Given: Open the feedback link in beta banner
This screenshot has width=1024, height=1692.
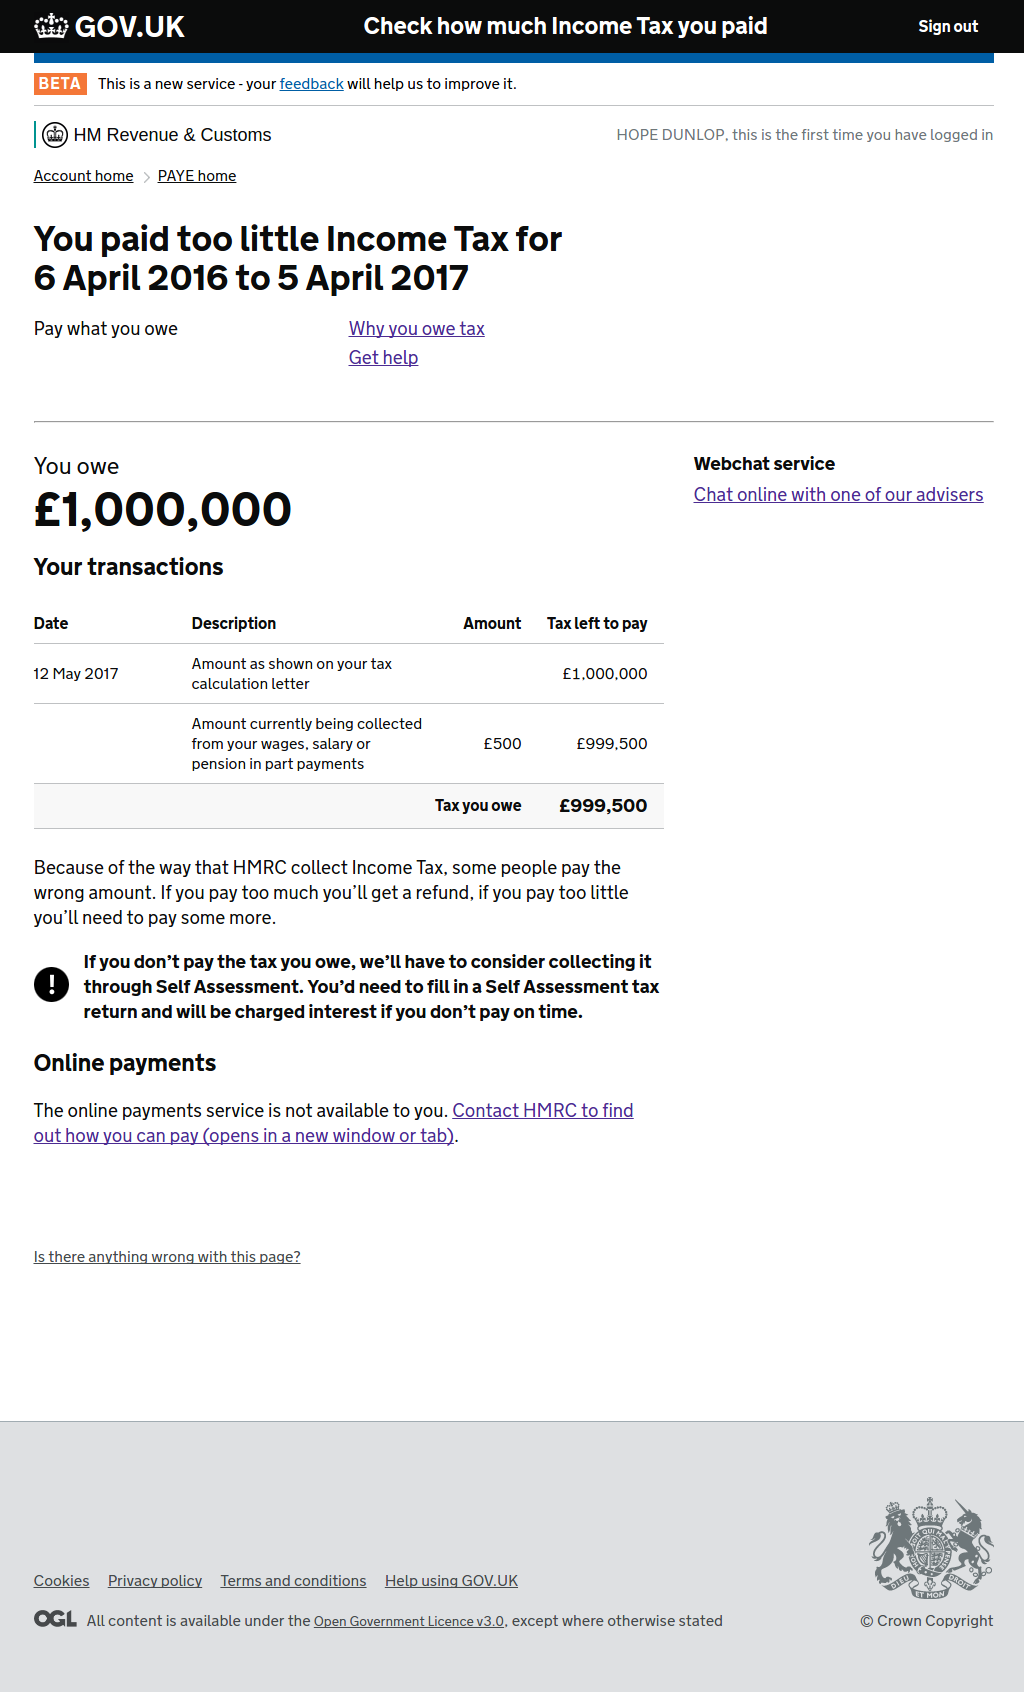Looking at the screenshot, I should (311, 84).
